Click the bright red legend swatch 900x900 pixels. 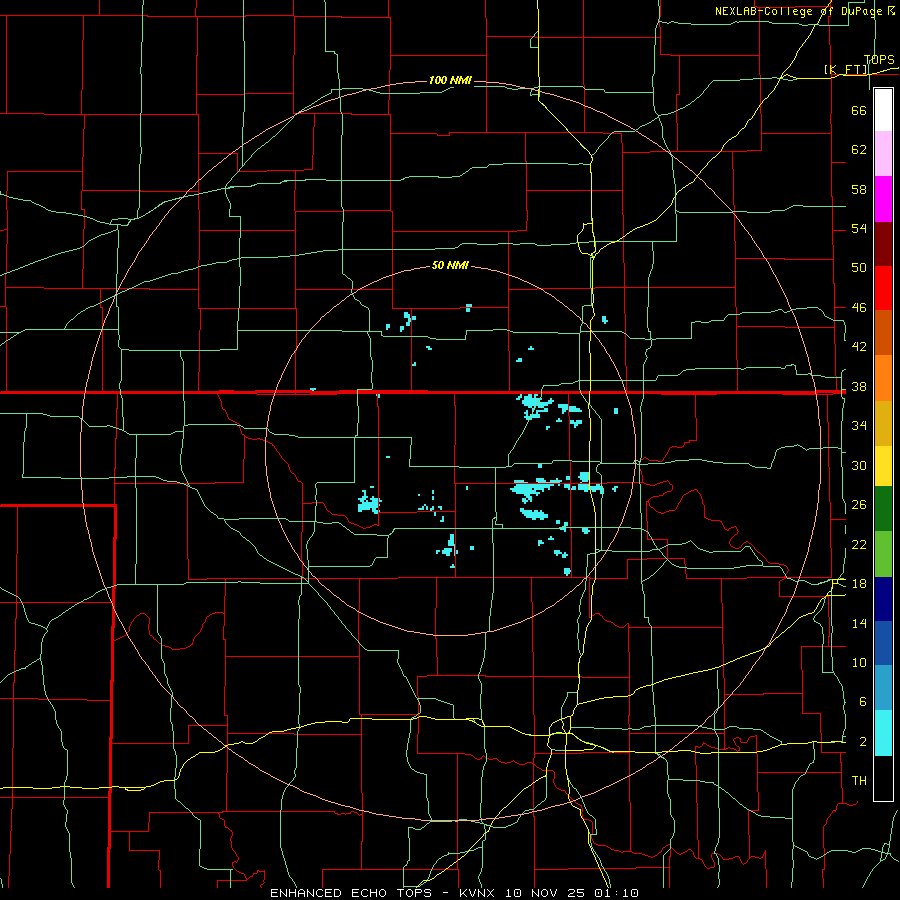coord(883,288)
